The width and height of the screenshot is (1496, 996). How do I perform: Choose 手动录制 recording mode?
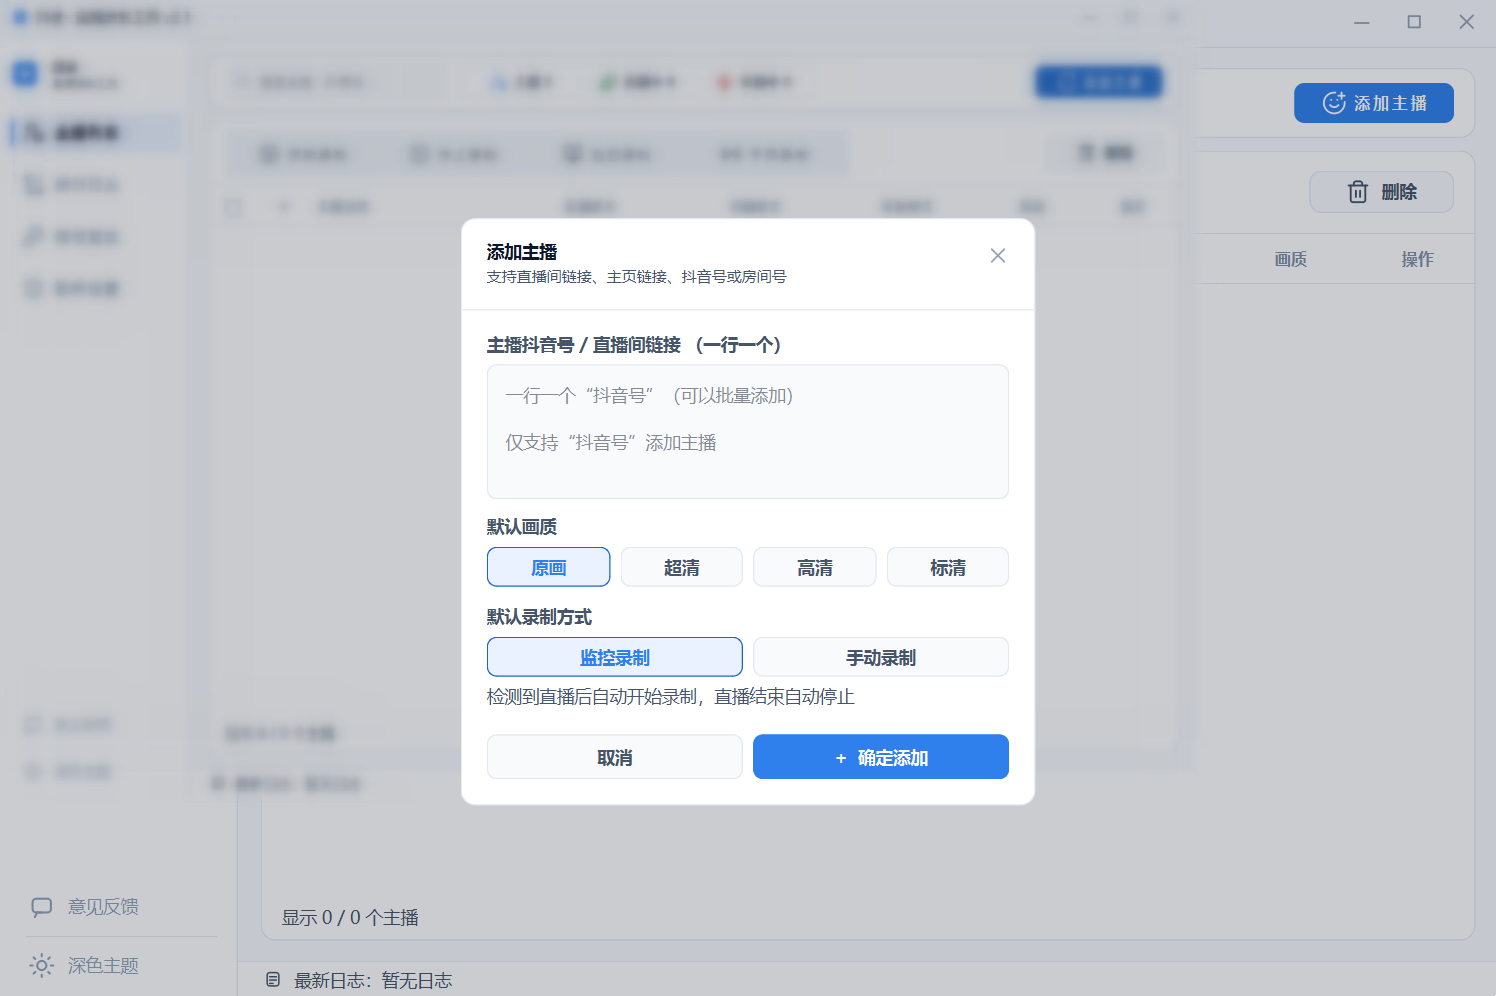point(881,657)
